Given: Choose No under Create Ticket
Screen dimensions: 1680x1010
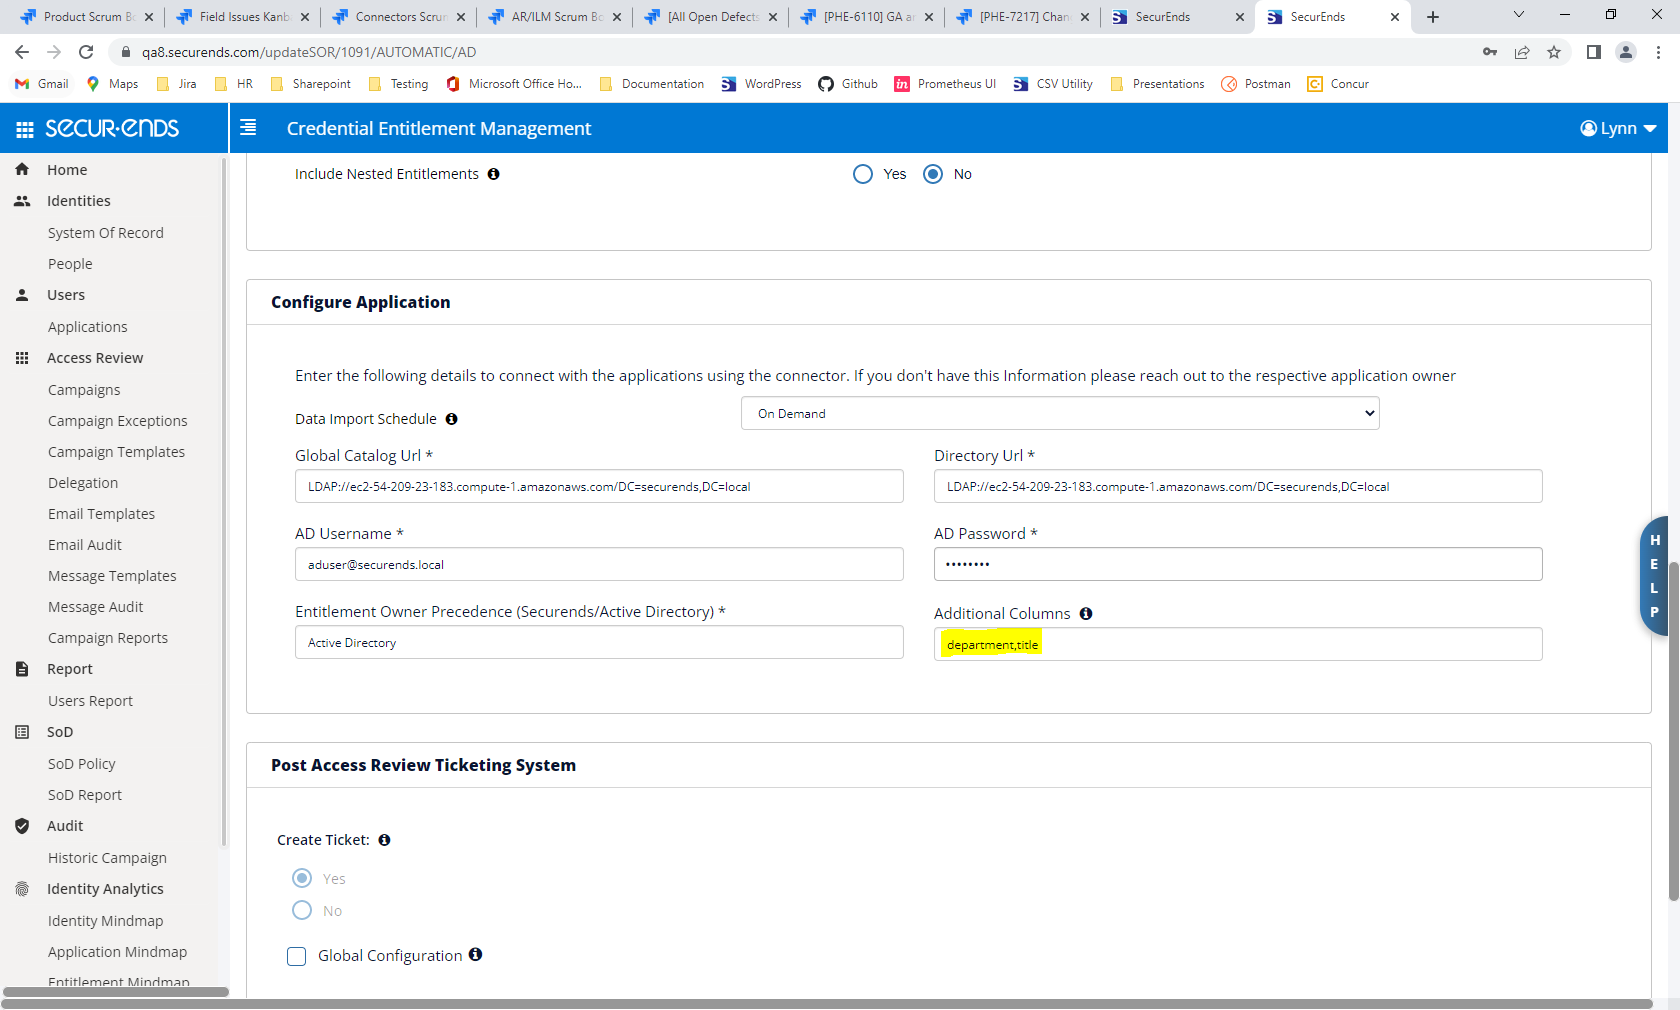Looking at the screenshot, I should [302, 910].
